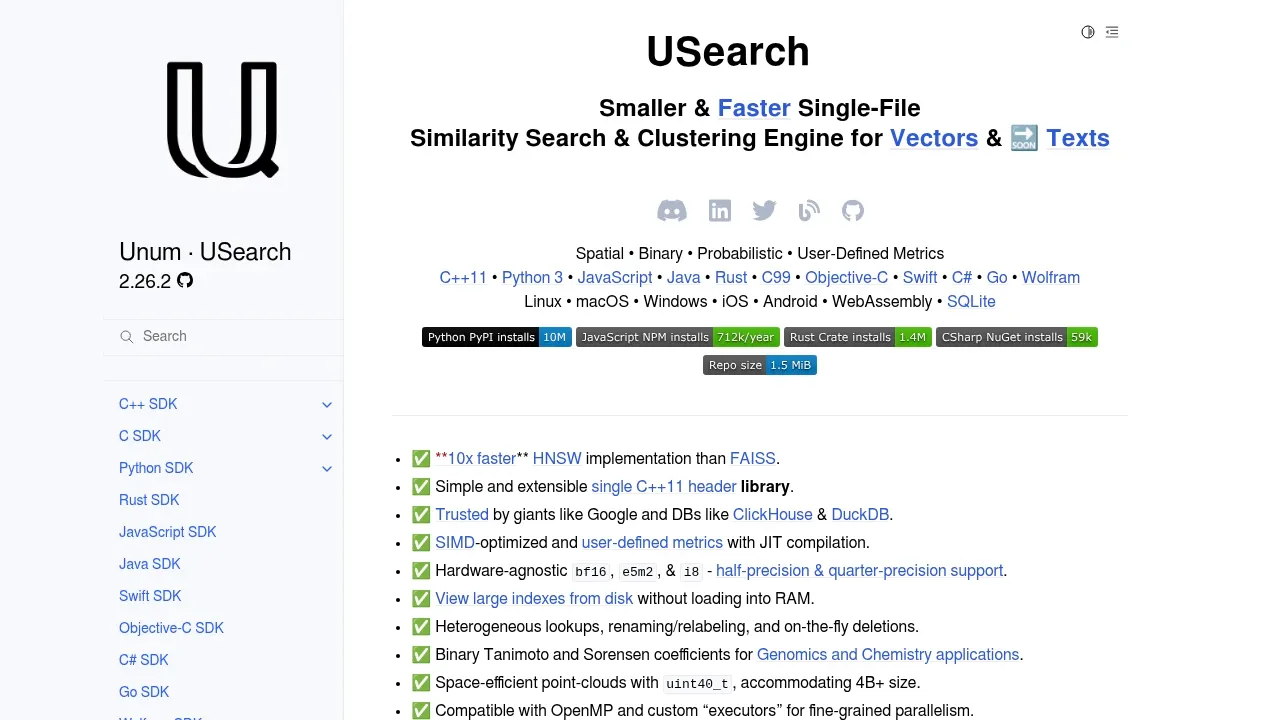The height and width of the screenshot is (720, 1280).
Task: Click the USearch U logo
Action: pyautogui.click(x=222, y=119)
